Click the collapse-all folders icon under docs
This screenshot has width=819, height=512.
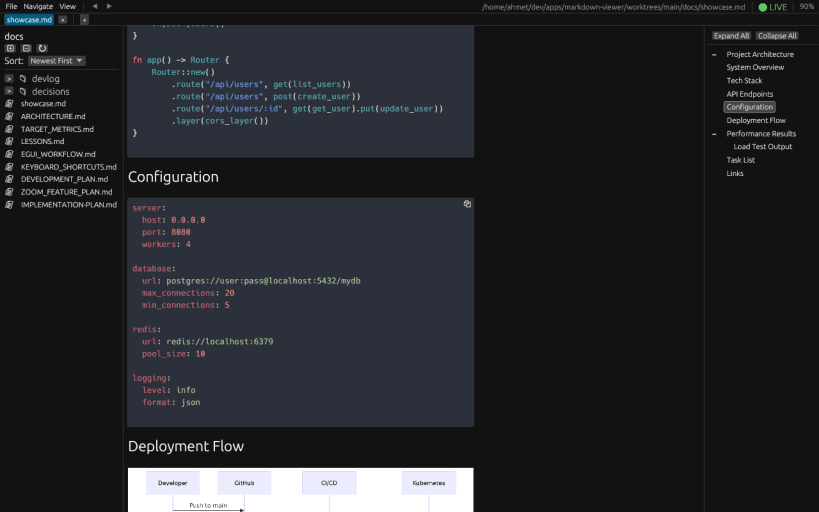[26, 48]
